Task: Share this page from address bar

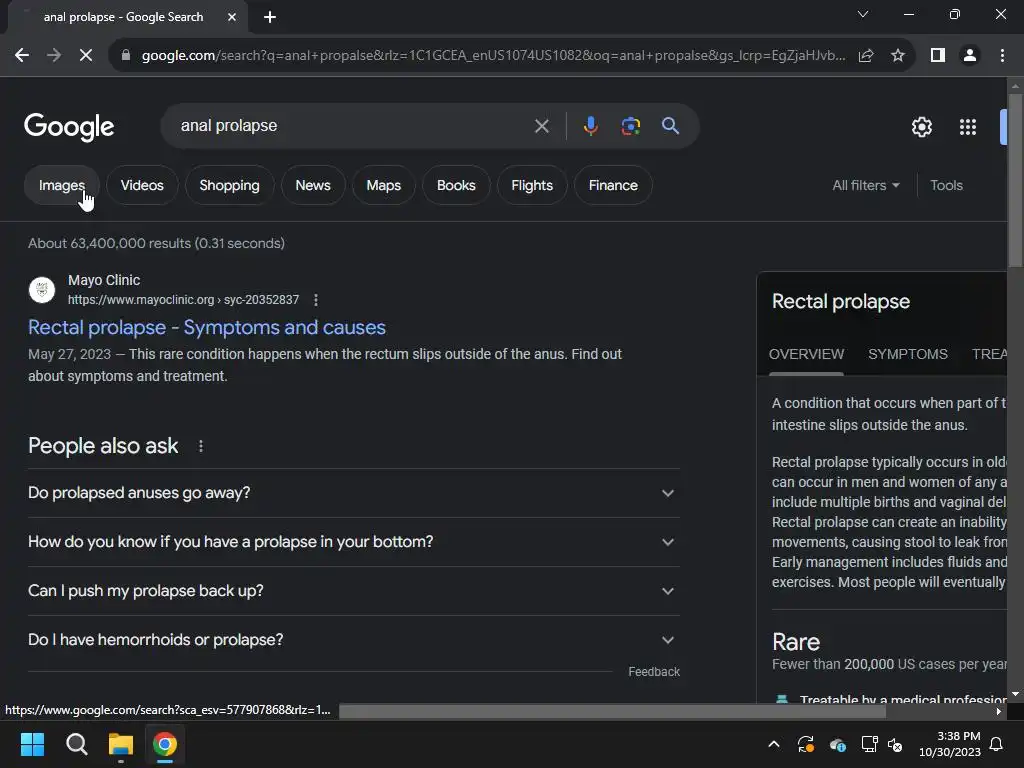Action: pyautogui.click(x=866, y=56)
